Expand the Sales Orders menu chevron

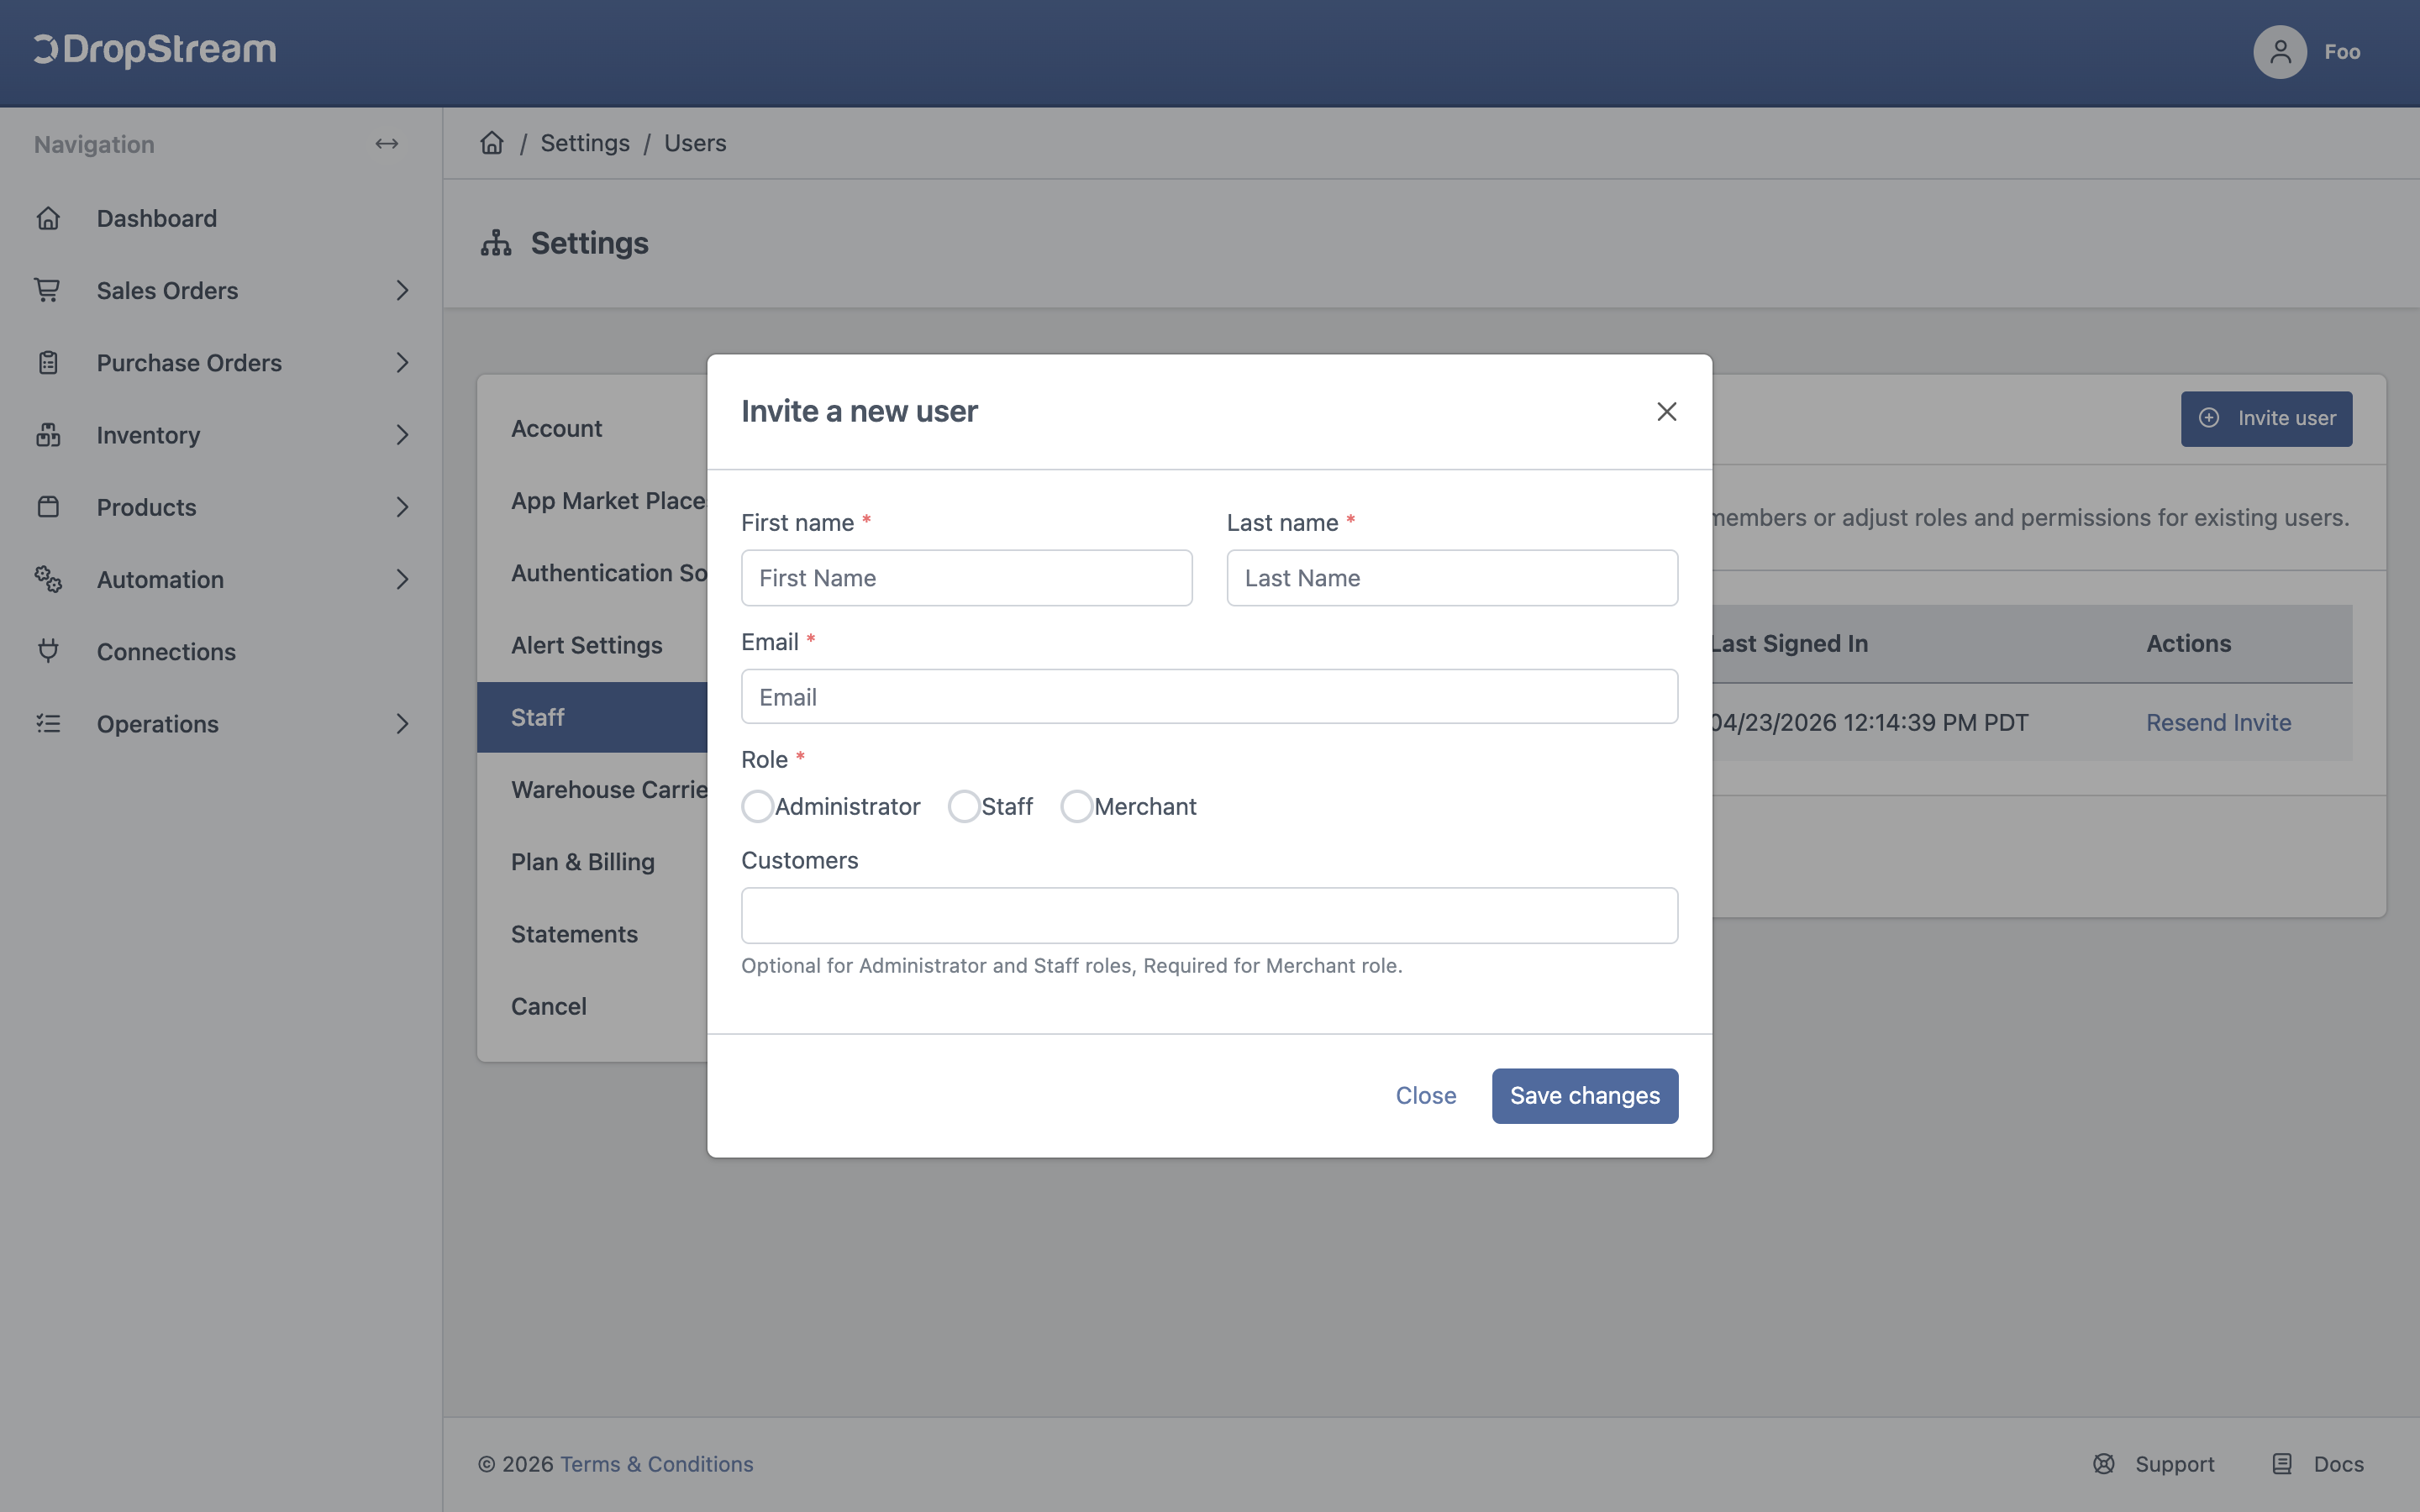pyautogui.click(x=402, y=290)
